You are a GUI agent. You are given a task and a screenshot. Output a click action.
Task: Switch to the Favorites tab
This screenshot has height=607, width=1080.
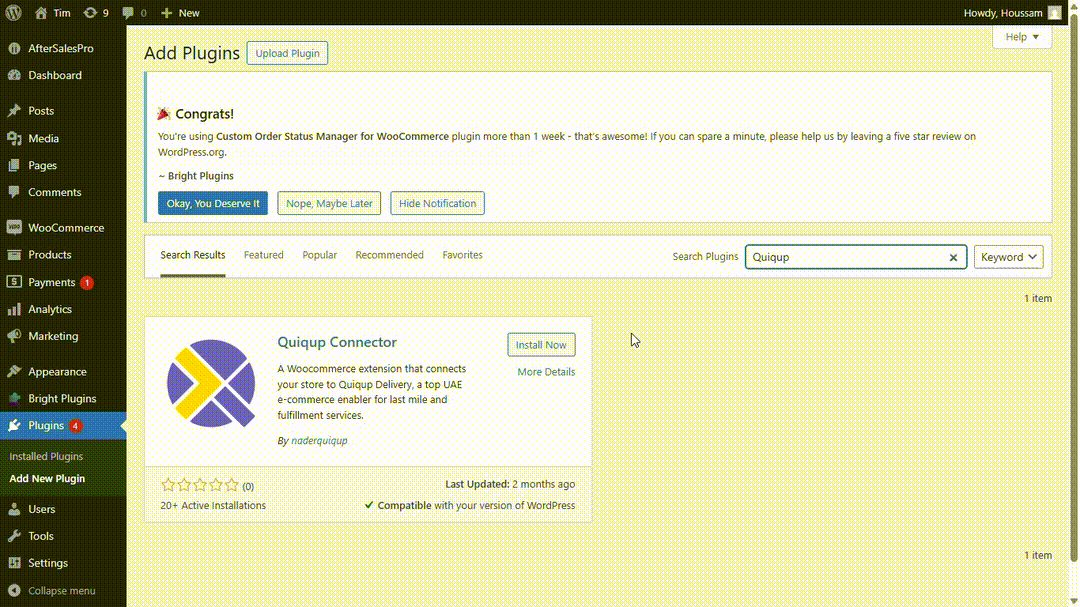462,255
